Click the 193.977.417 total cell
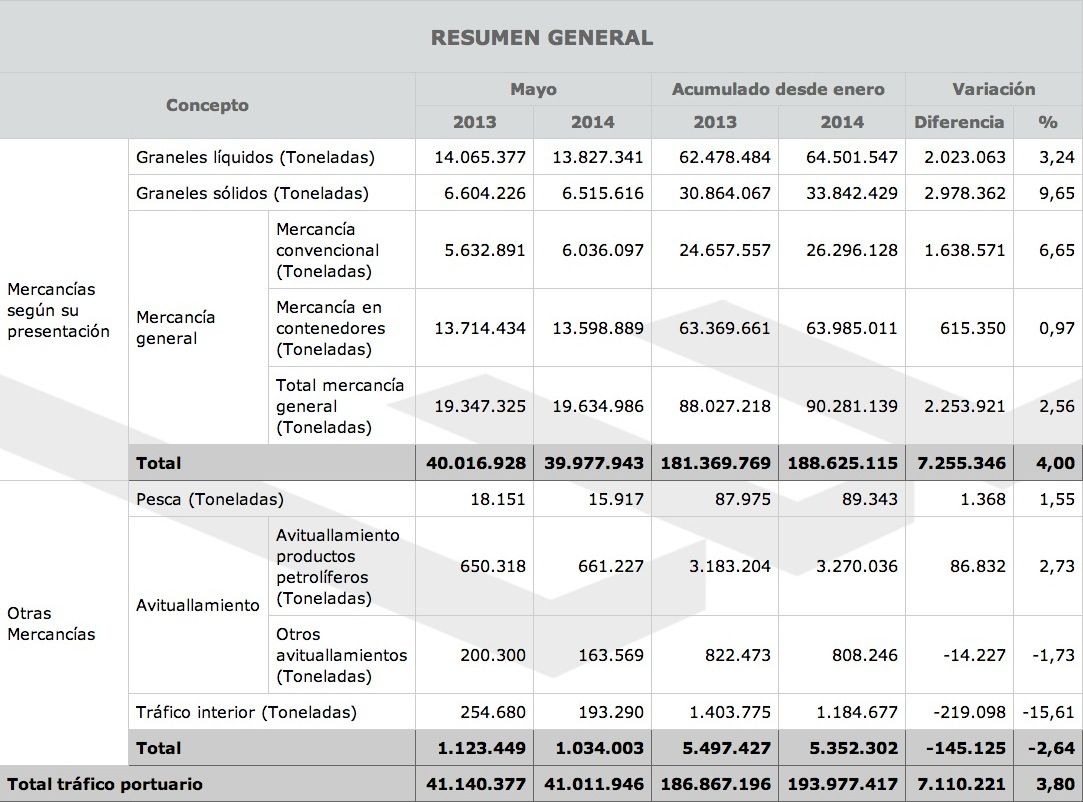This screenshot has width=1083, height=802. (841, 784)
